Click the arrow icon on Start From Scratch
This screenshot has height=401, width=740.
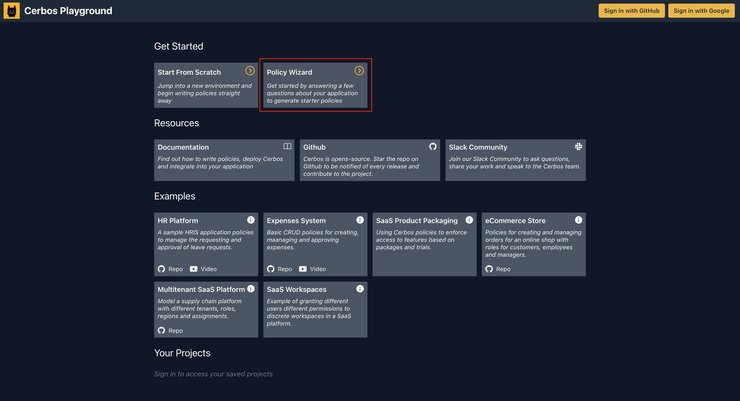click(250, 71)
